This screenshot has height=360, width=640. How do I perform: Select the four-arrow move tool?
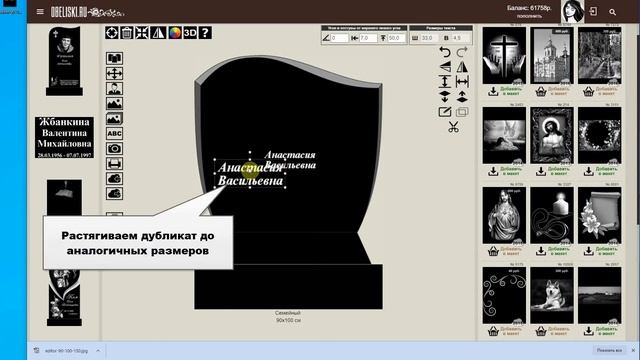[114, 73]
